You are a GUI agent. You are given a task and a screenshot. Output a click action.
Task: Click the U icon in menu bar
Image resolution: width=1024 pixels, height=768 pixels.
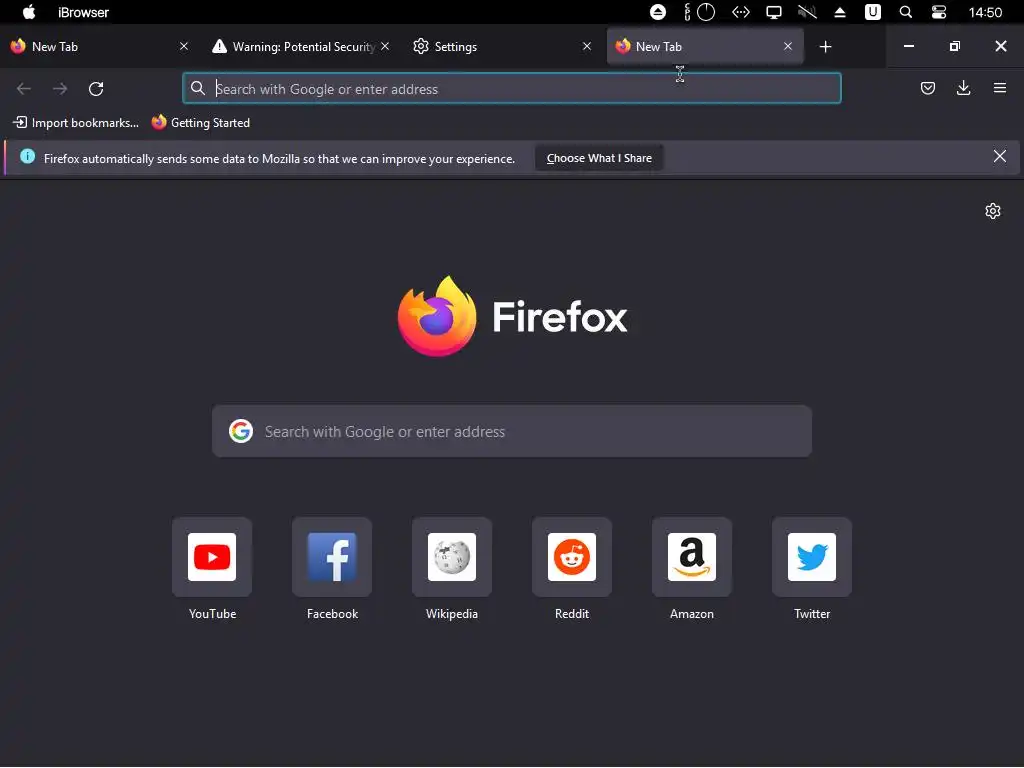(x=872, y=12)
